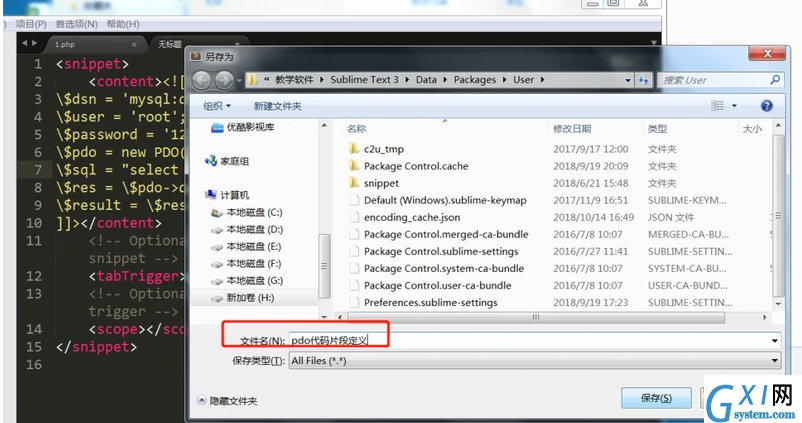Close the 另存为 dialog

pyautogui.click(x=767, y=53)
